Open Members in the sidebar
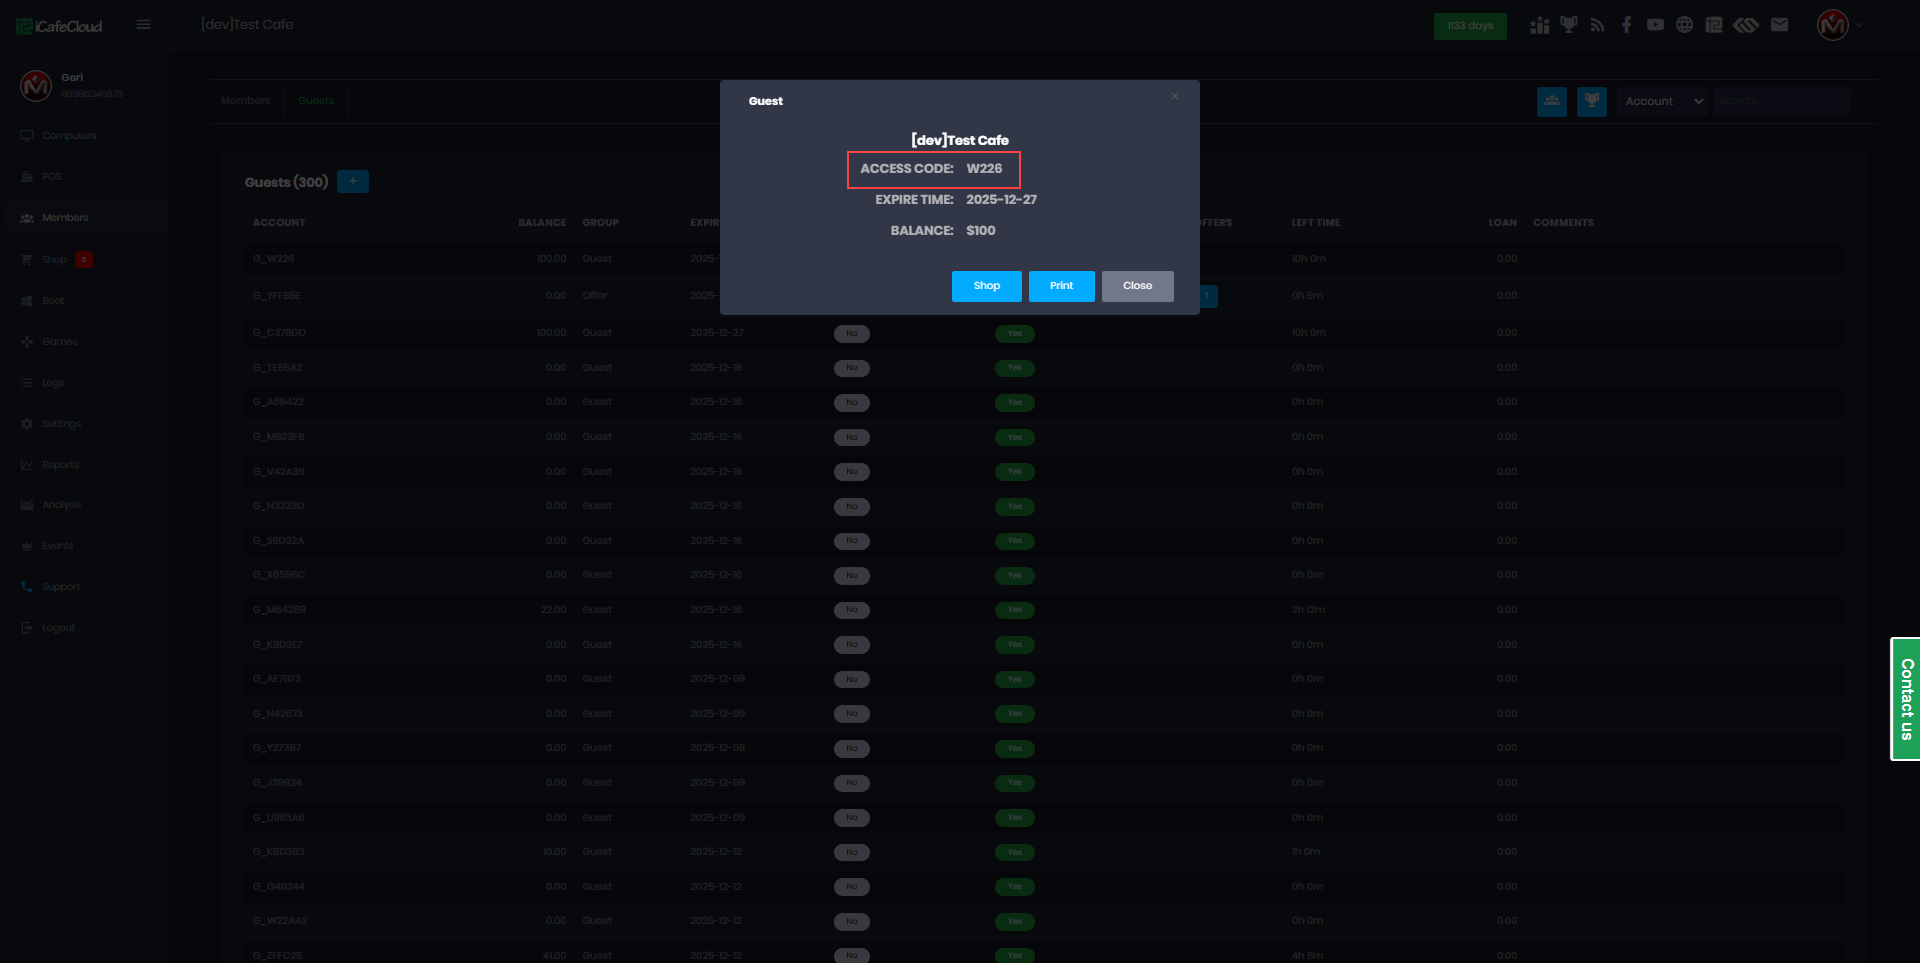This screenshot has width=1920, height=963. (65, 218)
